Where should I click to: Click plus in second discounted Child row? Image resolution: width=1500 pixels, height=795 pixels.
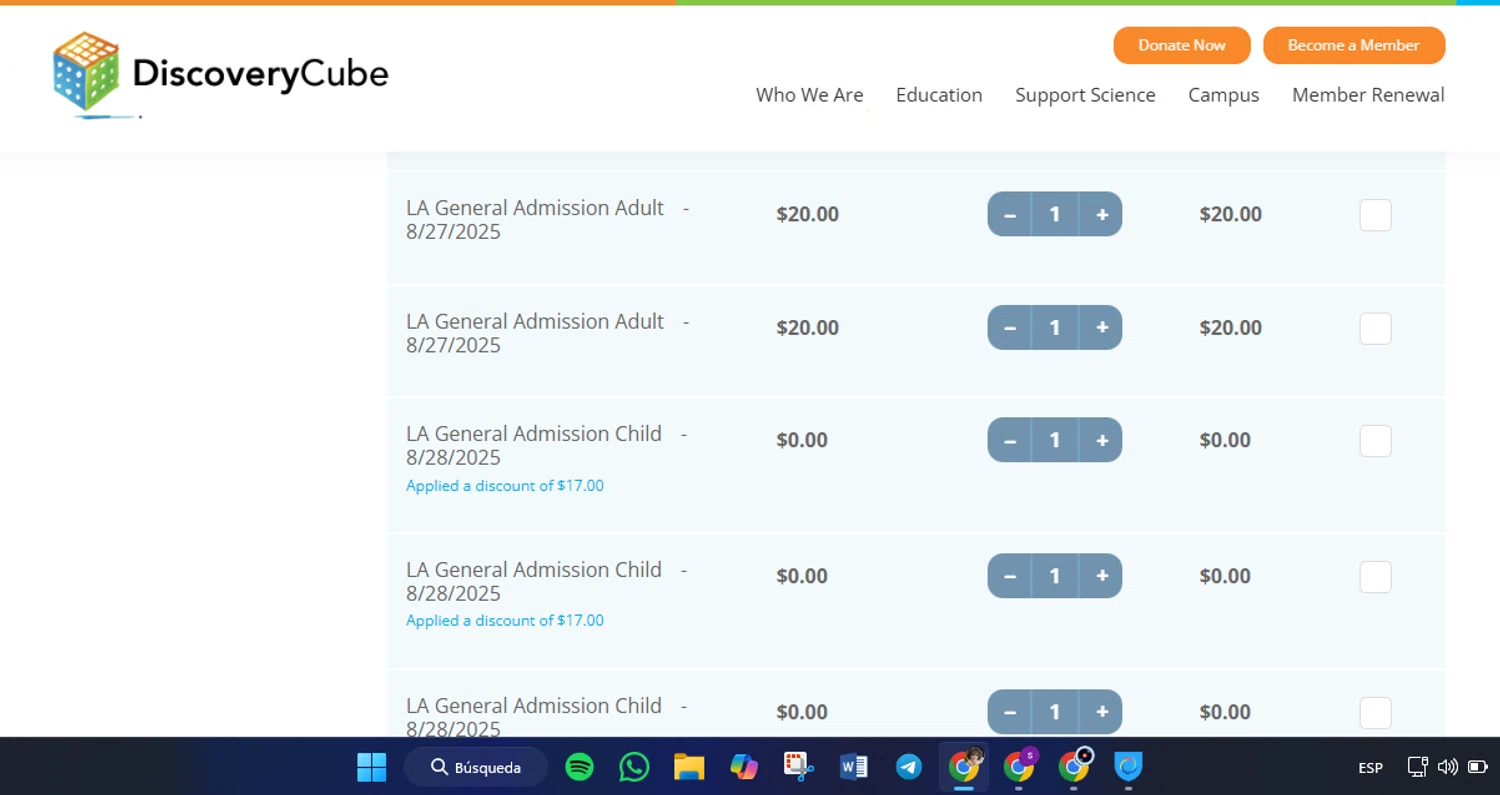[1101, 576]
